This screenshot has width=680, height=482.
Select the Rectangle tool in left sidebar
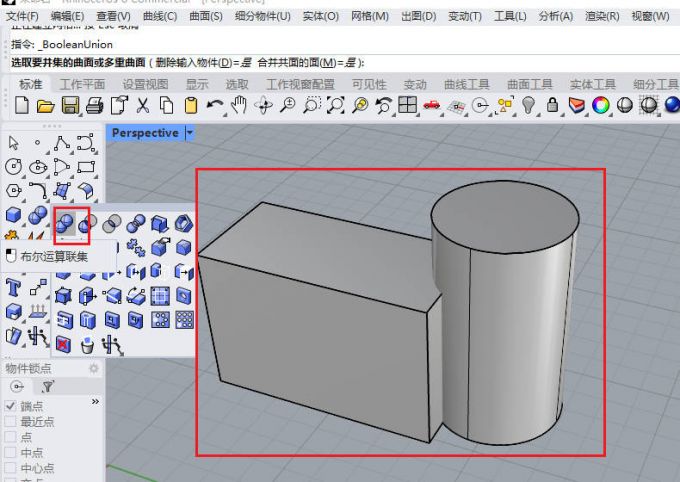pos(86,167)
